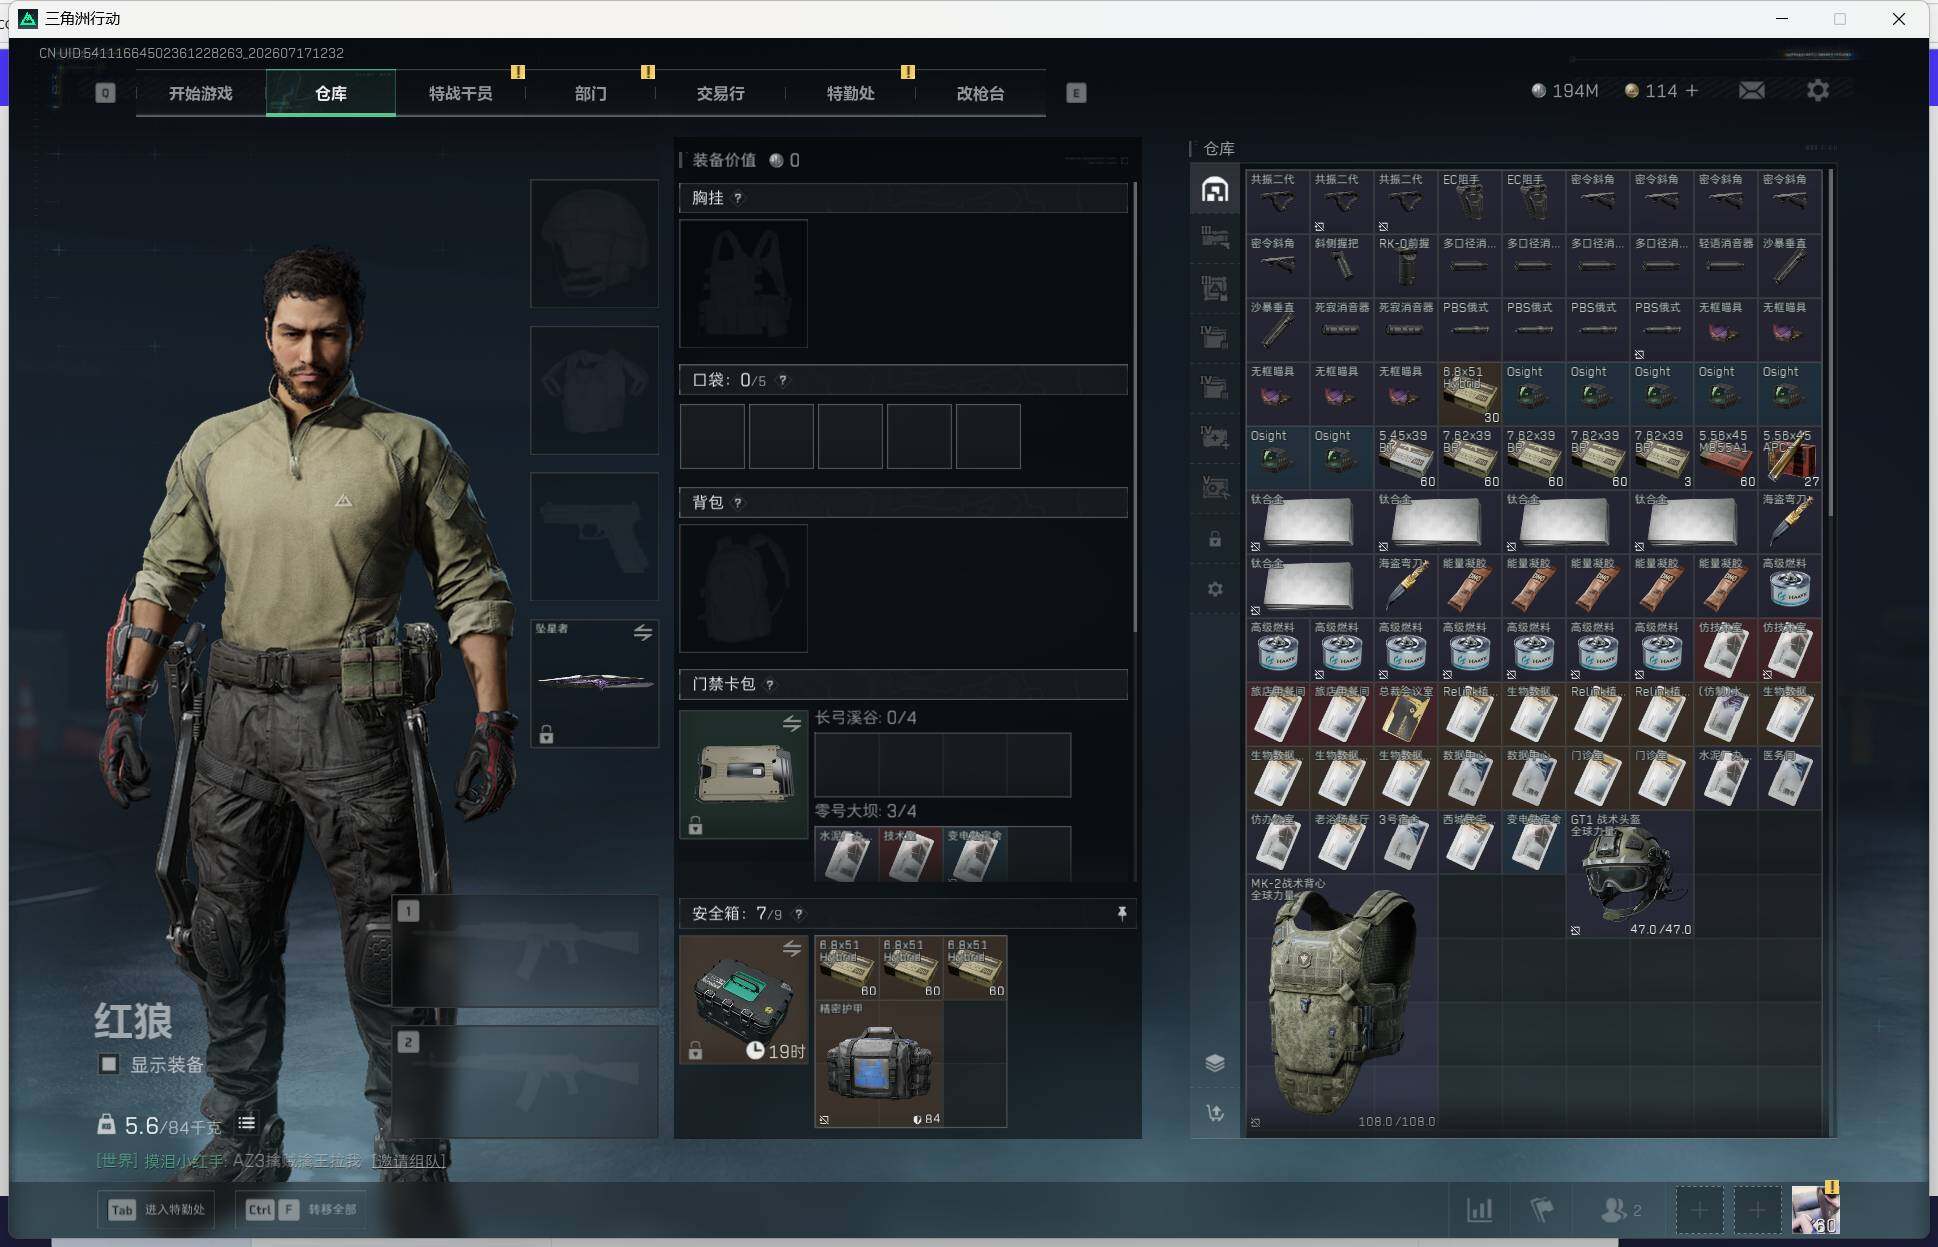
Task: Select the main stash house icon
Action: (x=1215, y=190)
